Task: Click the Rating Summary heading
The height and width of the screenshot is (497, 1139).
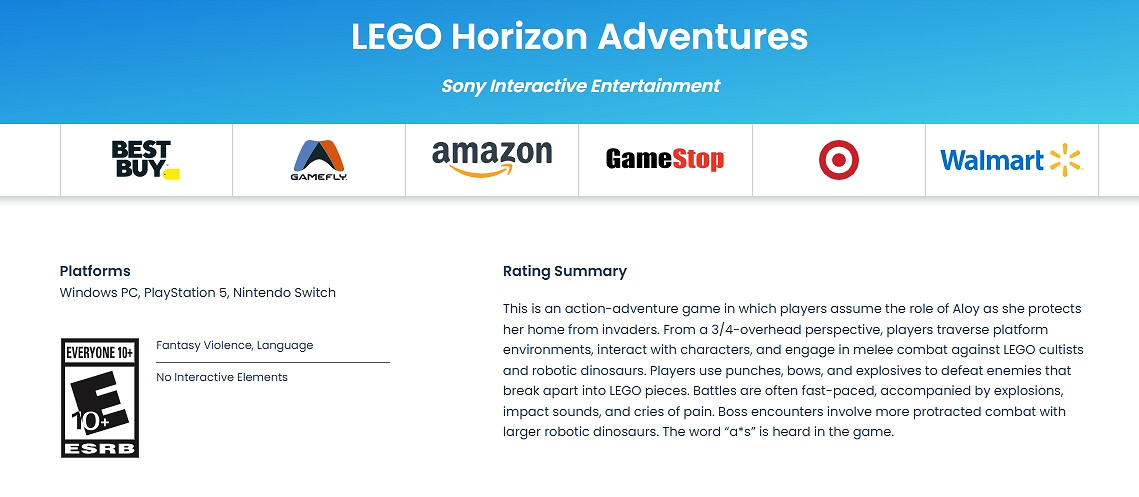Action: (x=564, y=271)
